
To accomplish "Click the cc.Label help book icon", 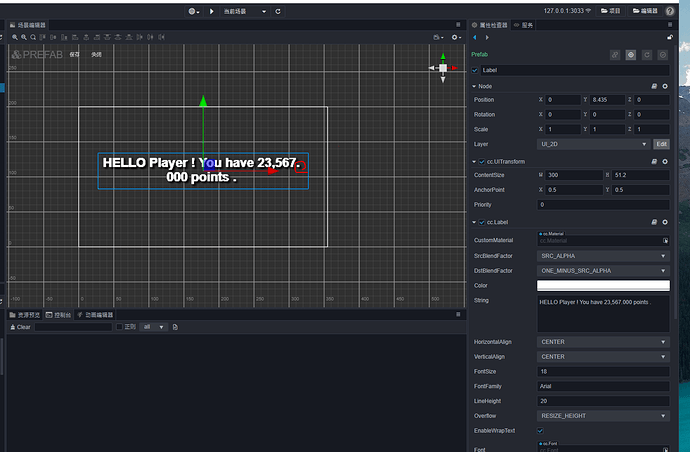I will (654, 222).
